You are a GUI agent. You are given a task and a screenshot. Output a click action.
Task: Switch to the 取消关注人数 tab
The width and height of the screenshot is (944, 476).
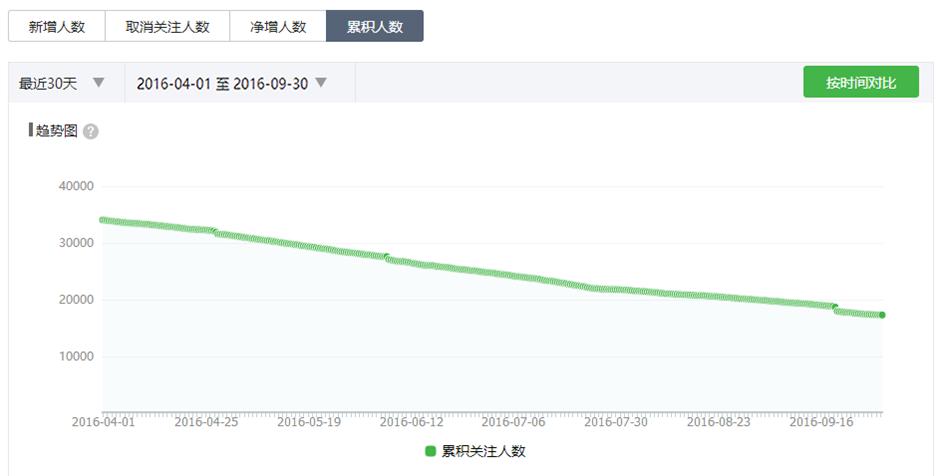click(167, 26)
